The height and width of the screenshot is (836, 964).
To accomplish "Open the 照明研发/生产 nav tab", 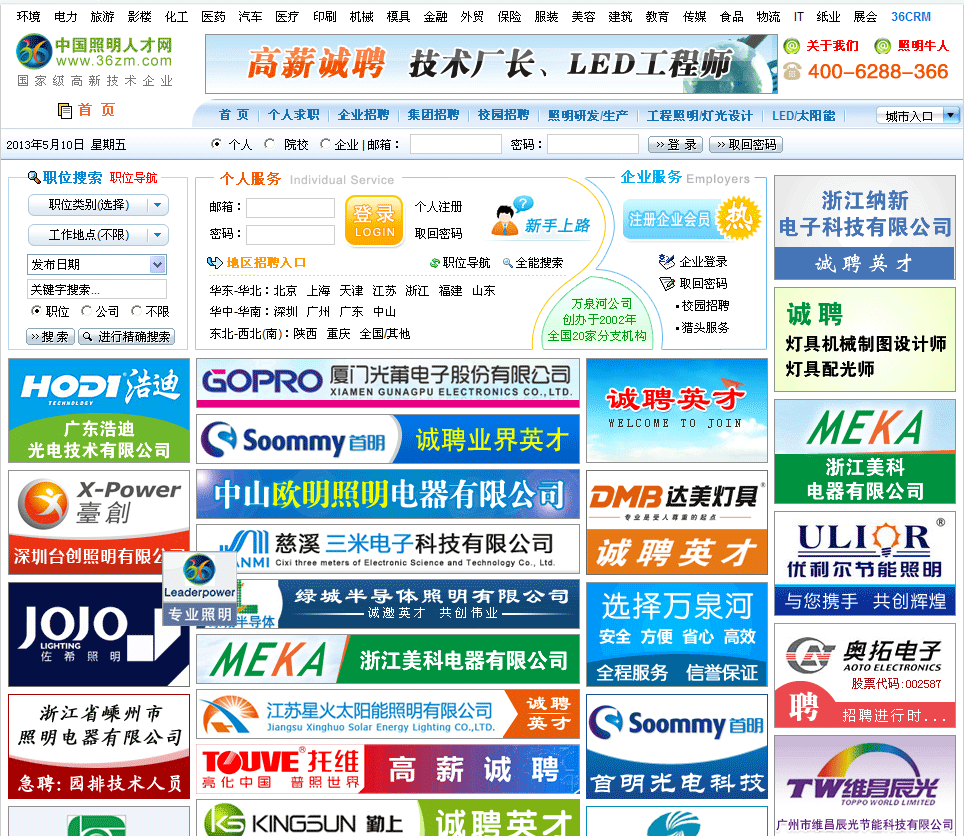I will click(x=588, y=116).
